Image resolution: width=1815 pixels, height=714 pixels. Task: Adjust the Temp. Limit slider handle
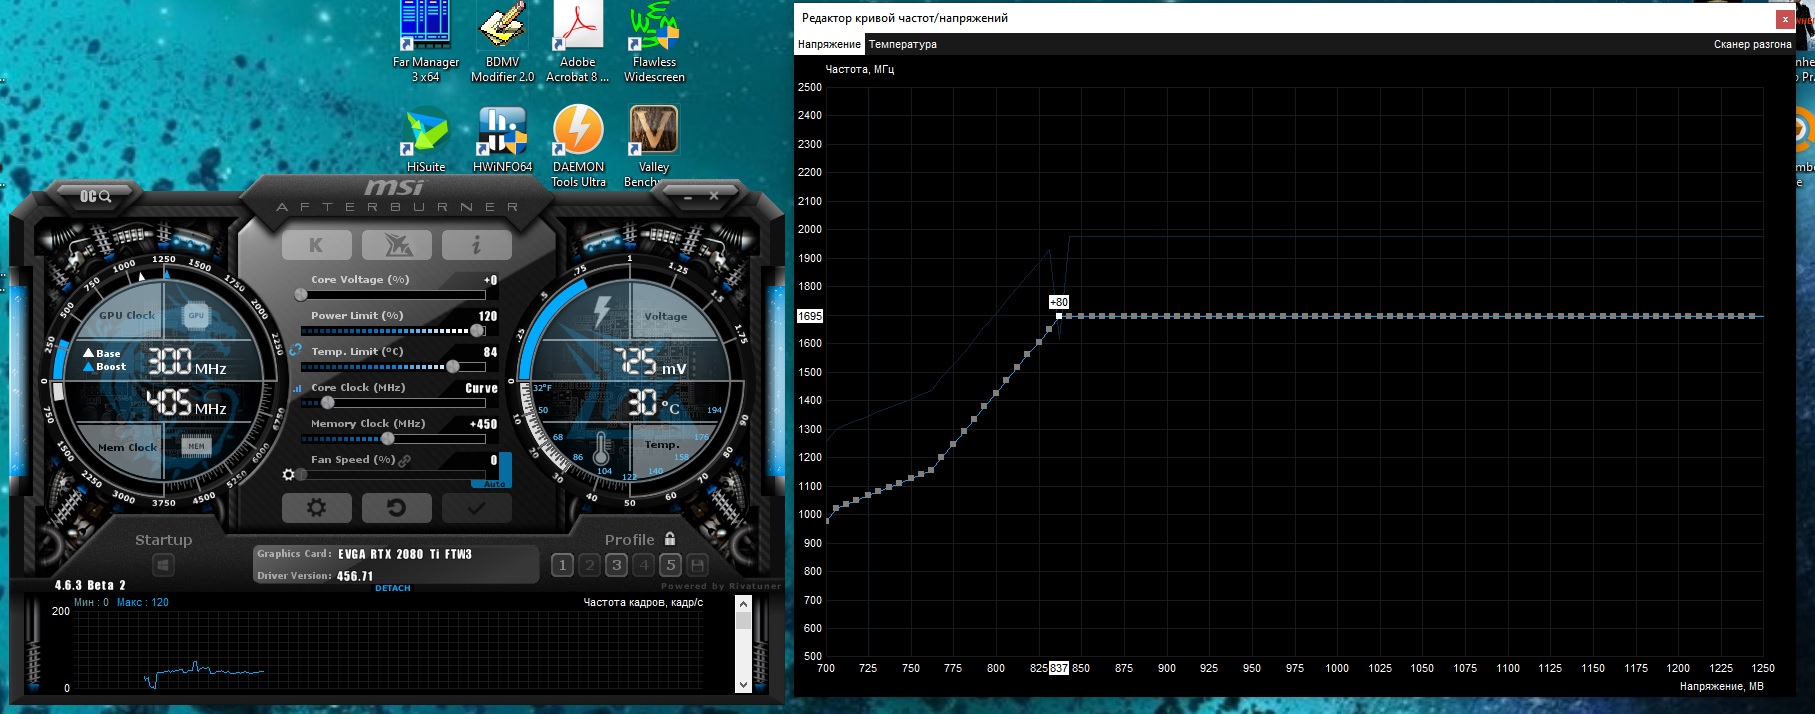(453, 367)
